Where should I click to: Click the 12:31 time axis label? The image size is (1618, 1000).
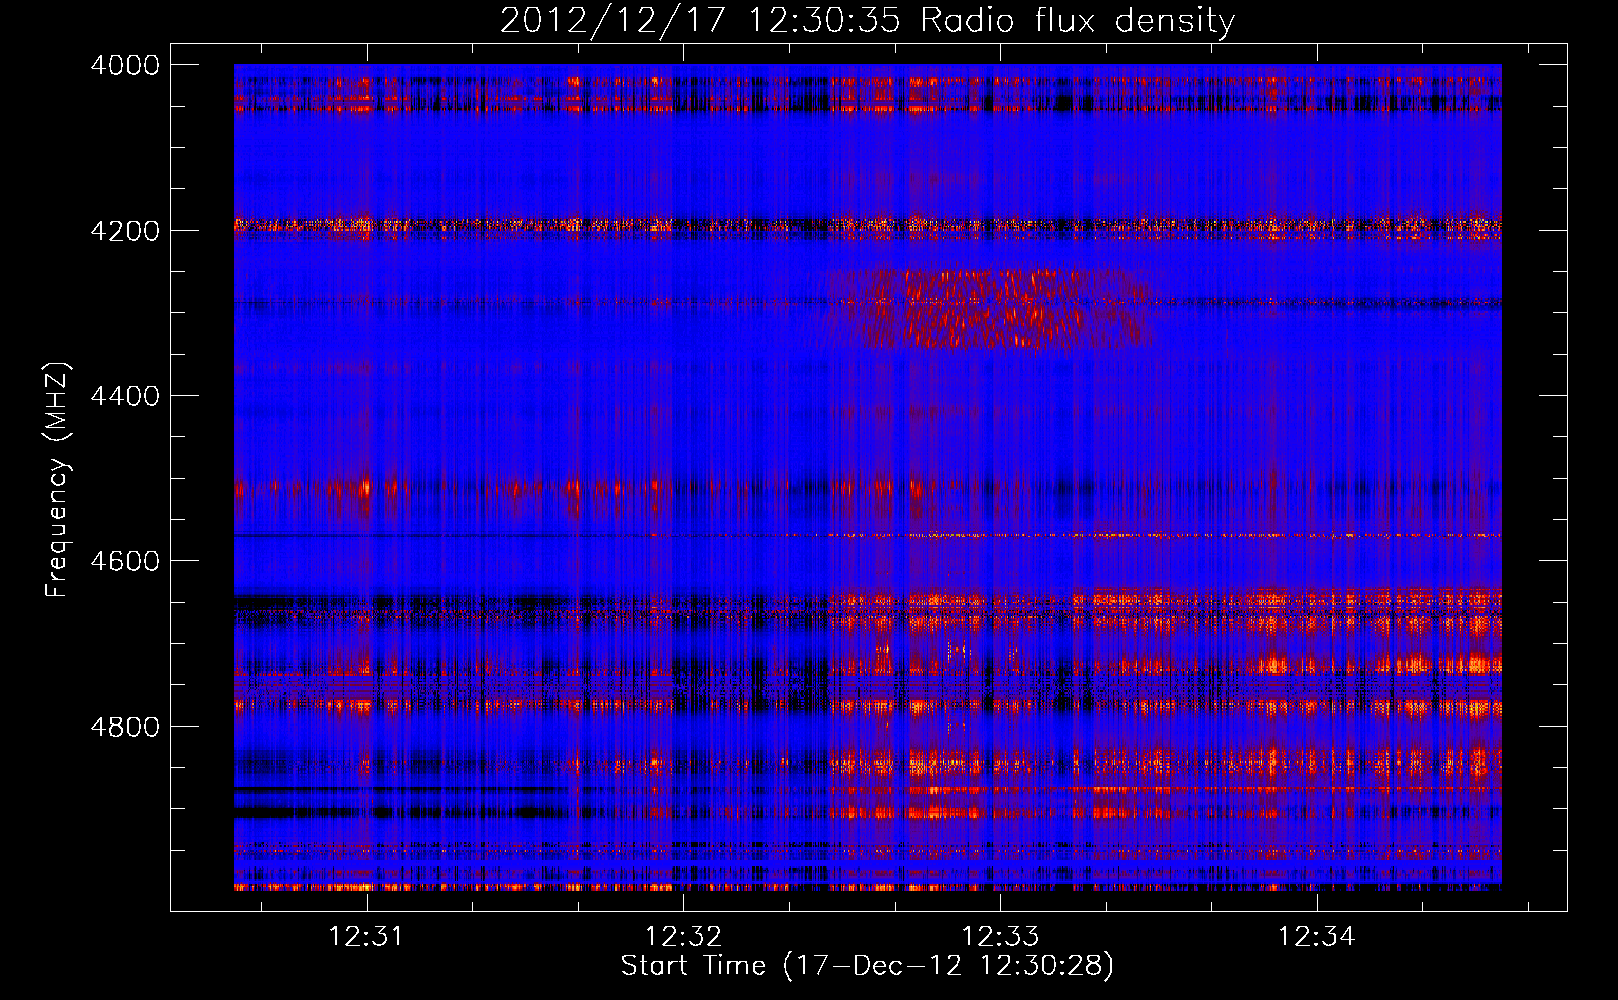point(367,936)
